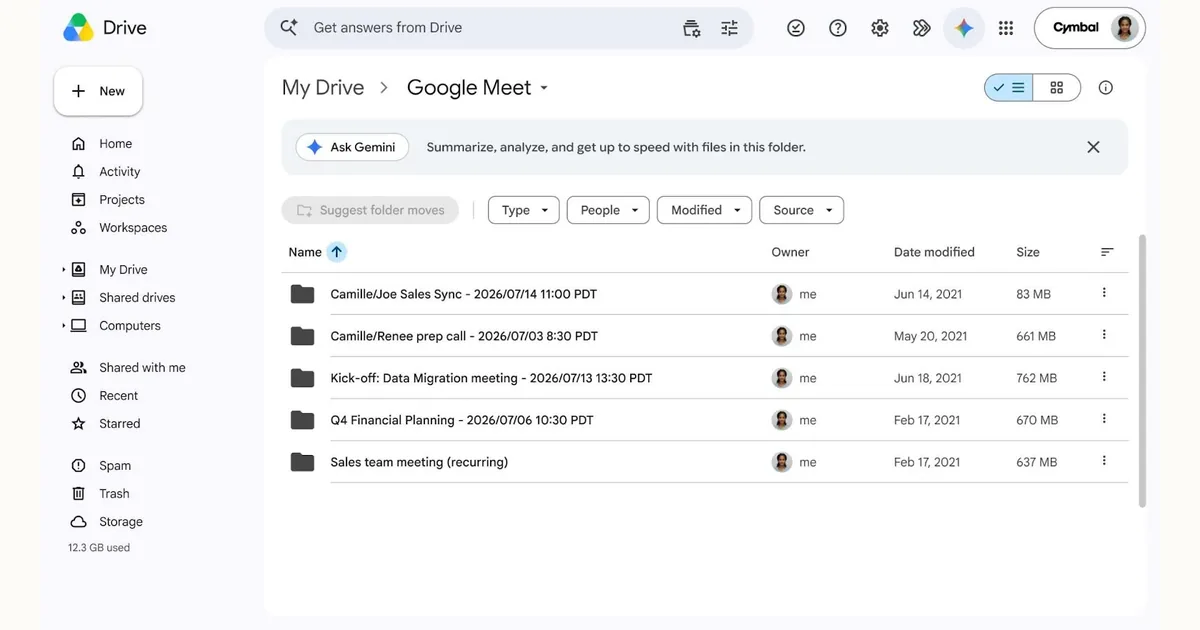Open the Source filter dropdown
This screenshot has width=1200, height=630.
pos(802,210)
